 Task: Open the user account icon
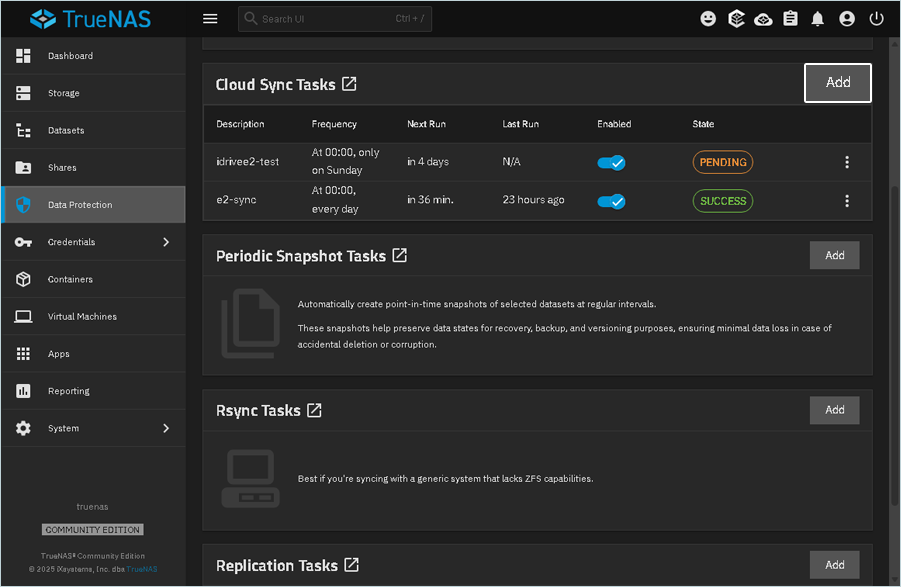[x=847, y=19]
